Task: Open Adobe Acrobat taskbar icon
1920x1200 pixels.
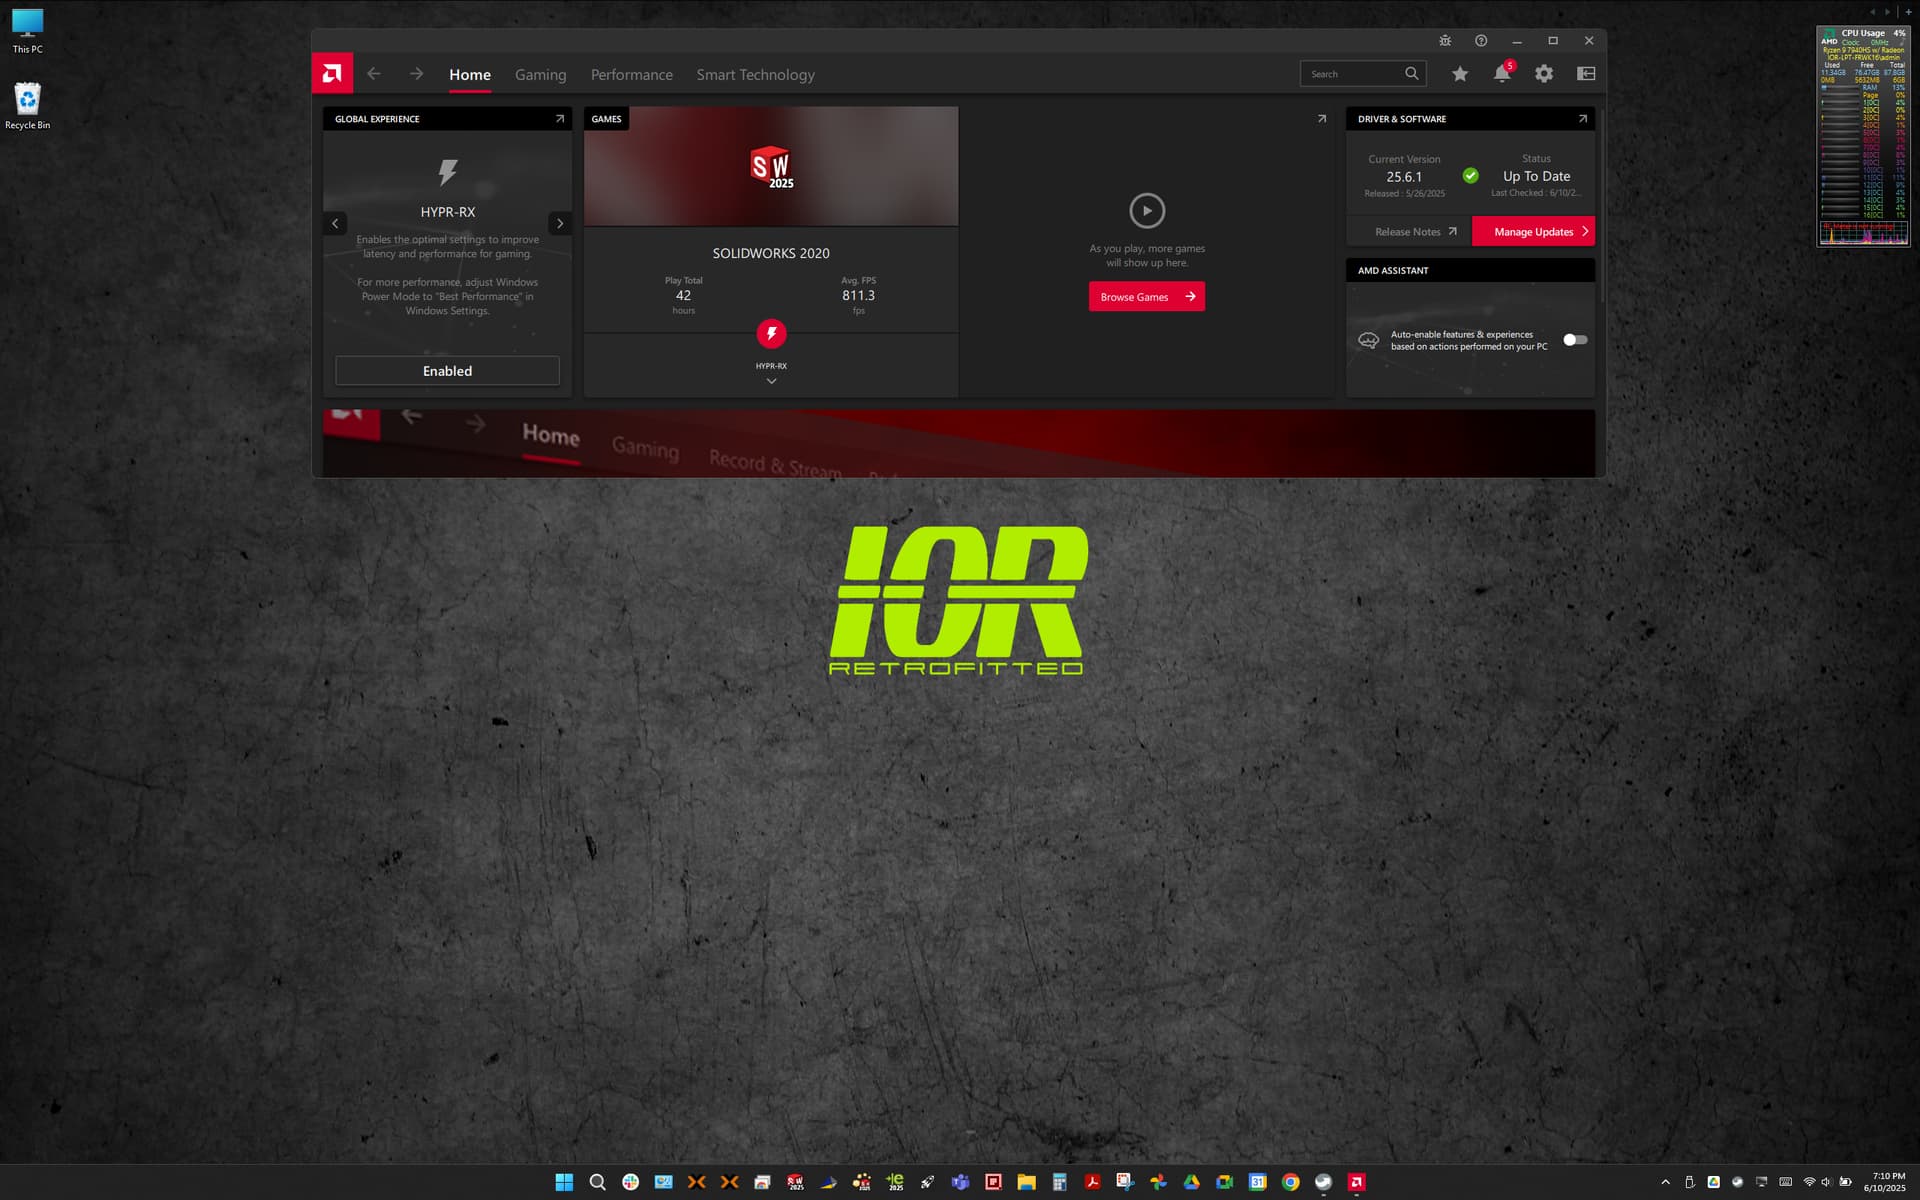Action: 1092,1182
